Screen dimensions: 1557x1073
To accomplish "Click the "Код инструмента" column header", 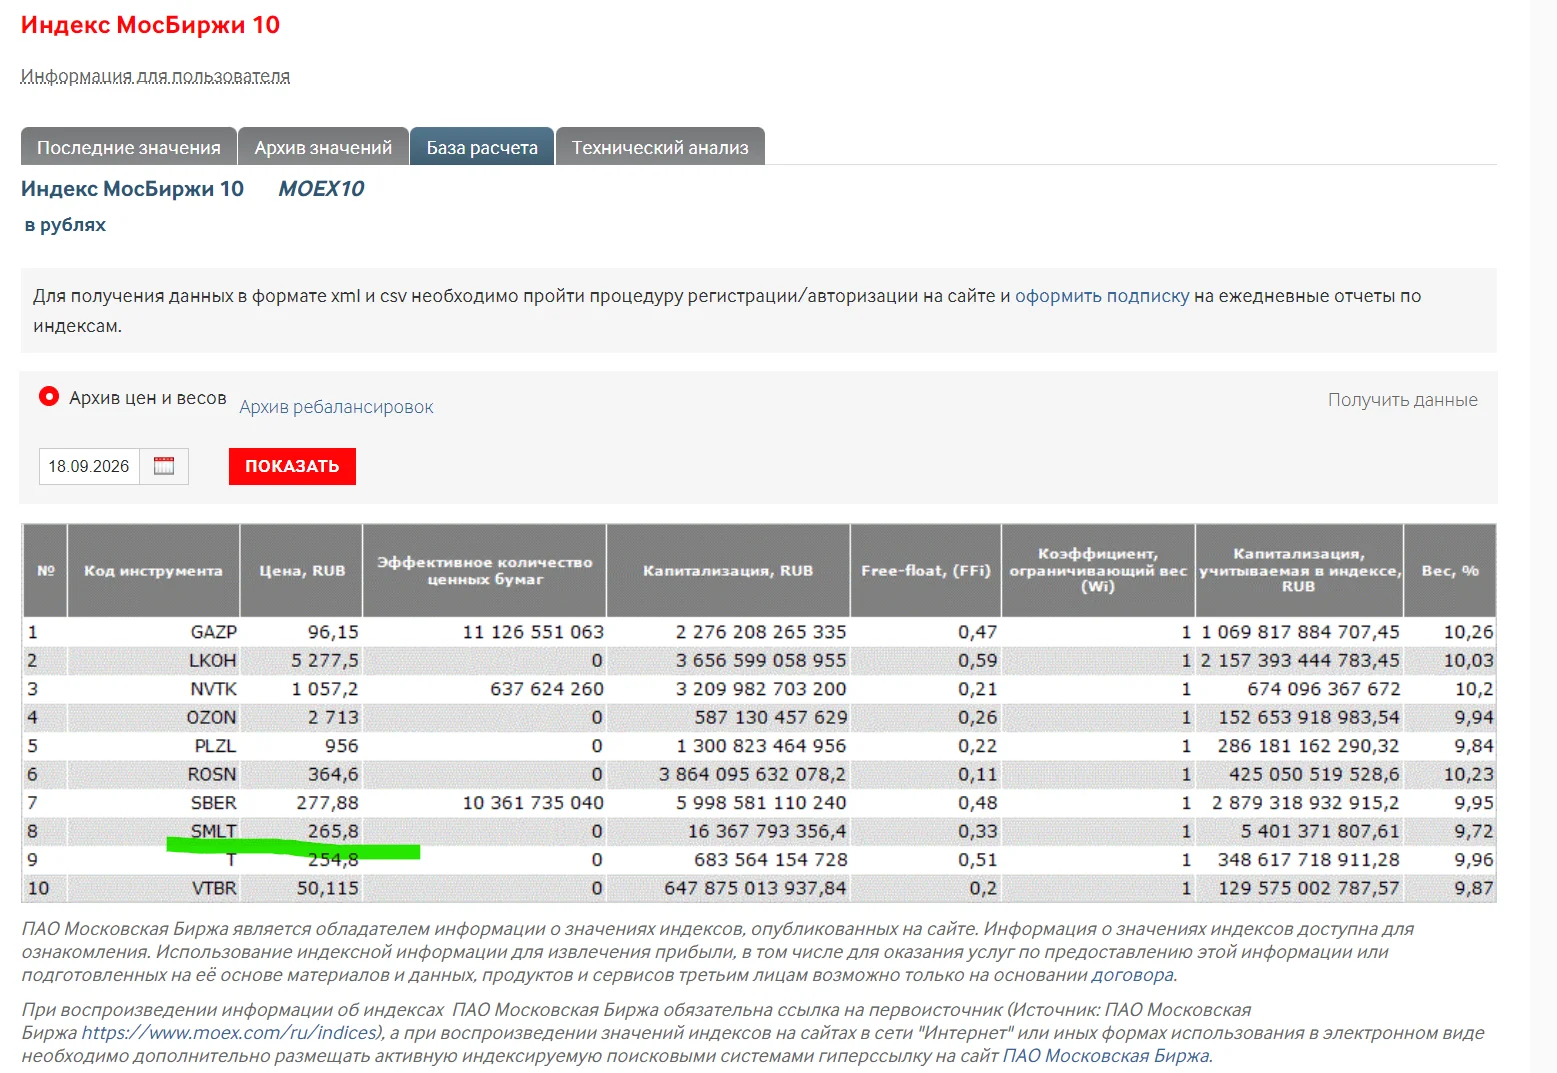I will (x=153, y=570).
